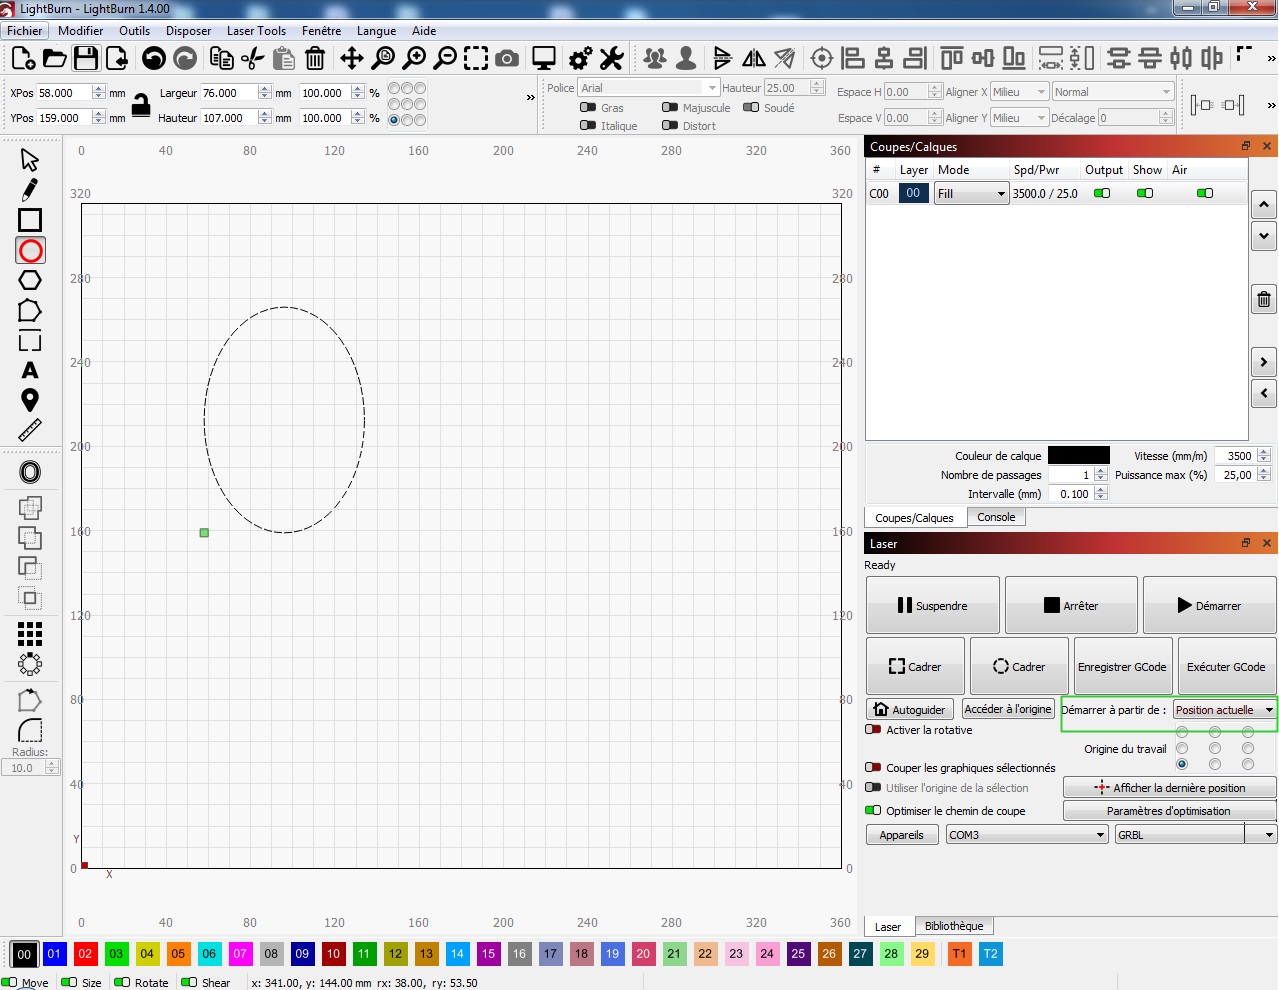
Task: Click the Démarrer button
Action: [x=1209, y=605]
